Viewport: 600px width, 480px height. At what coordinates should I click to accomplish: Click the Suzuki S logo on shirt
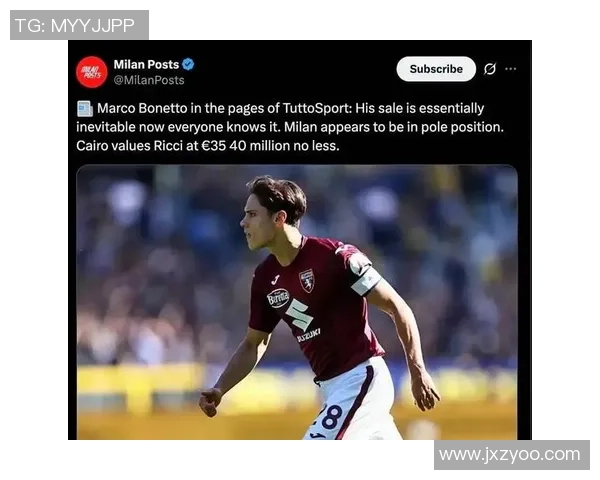point(300,315)
